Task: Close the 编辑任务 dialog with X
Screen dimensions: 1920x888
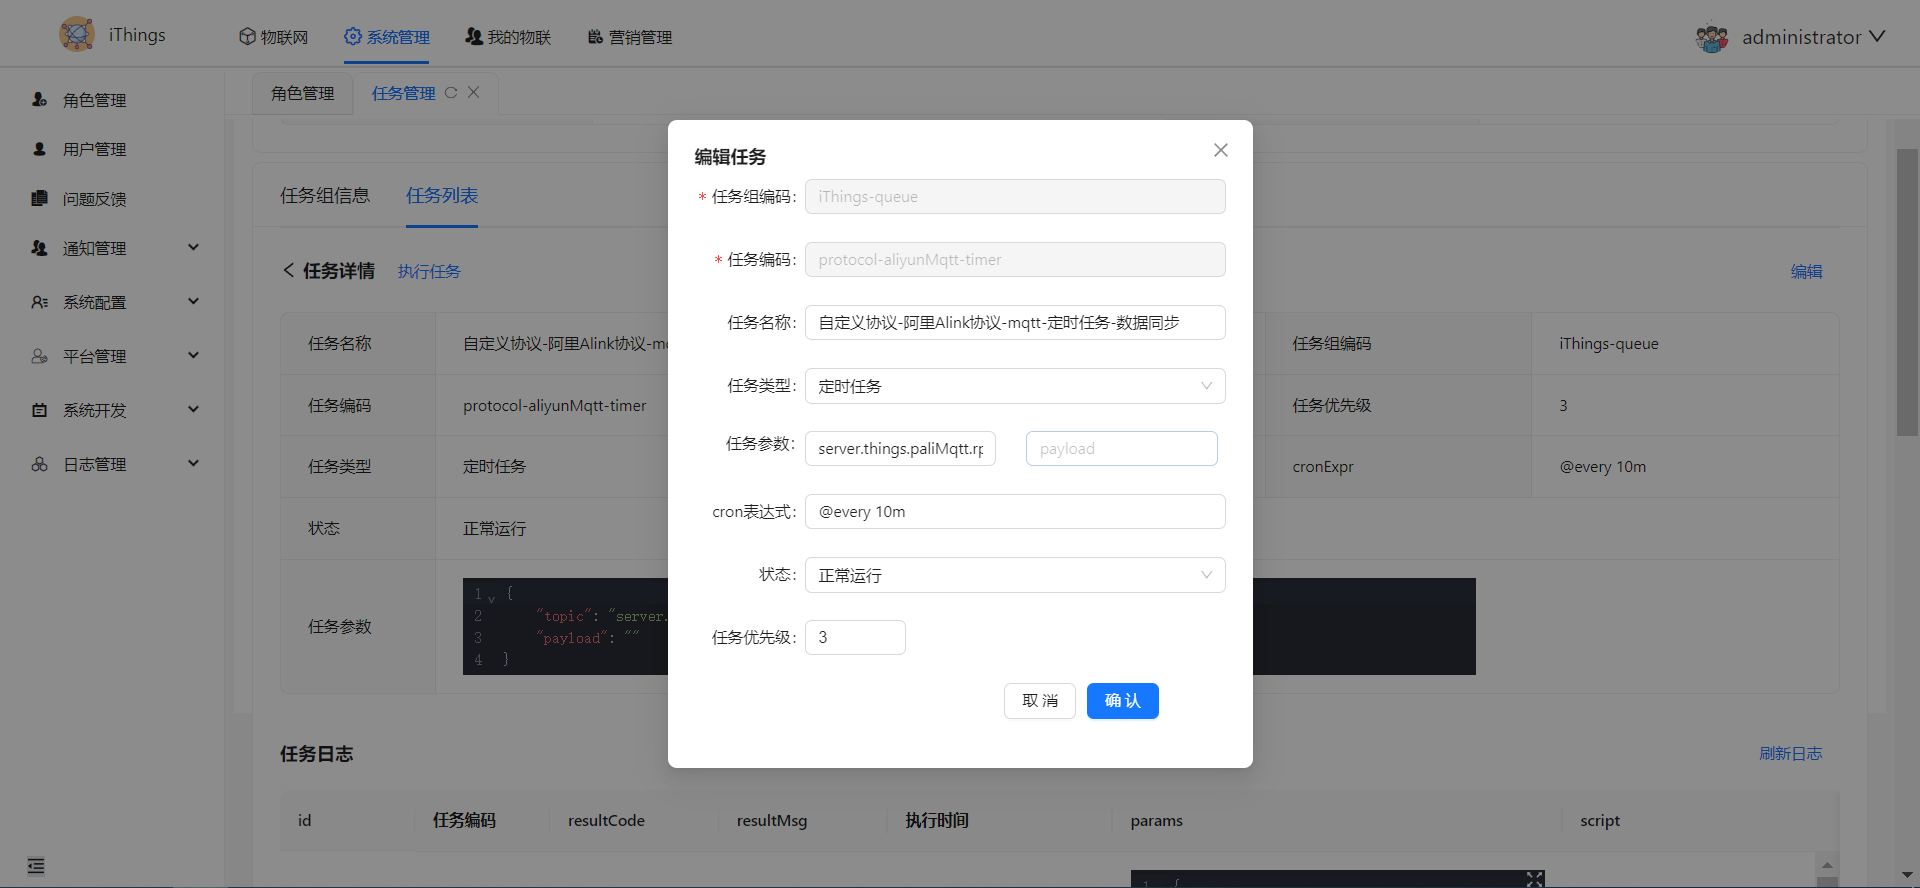Action: pos(1220,150)
